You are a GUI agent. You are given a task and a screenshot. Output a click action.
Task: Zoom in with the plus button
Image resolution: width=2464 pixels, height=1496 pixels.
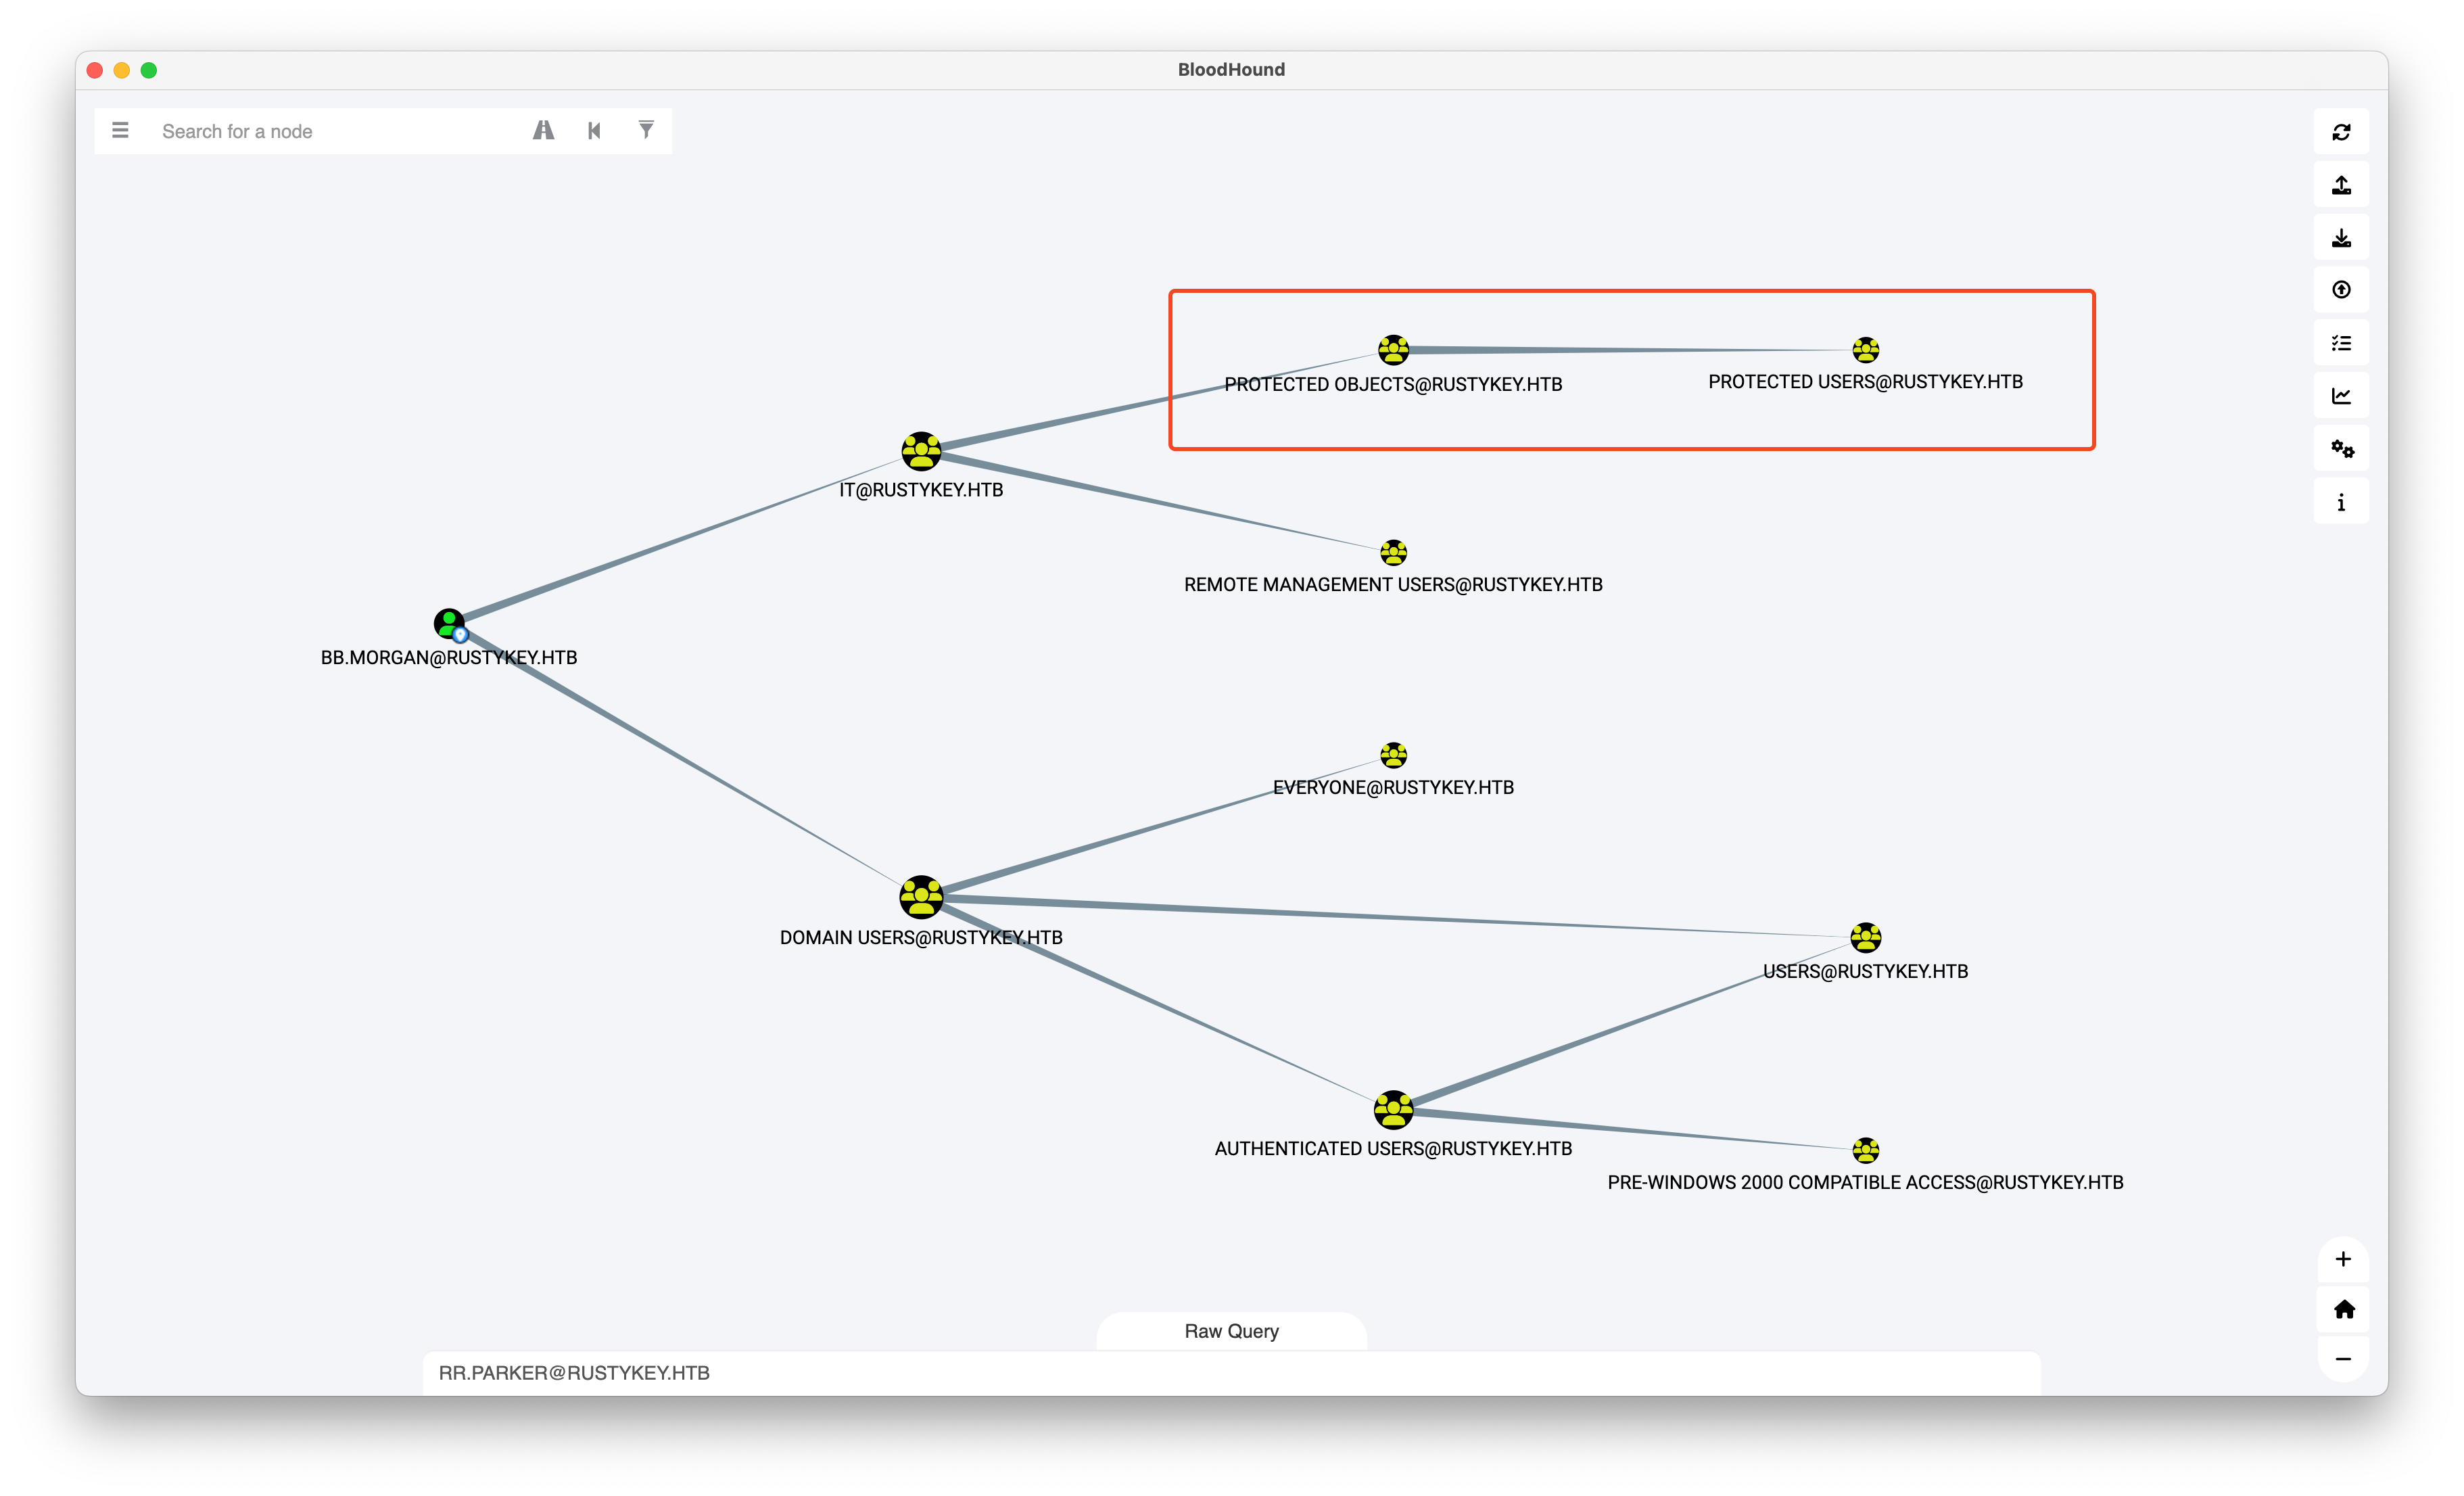2343,1259
